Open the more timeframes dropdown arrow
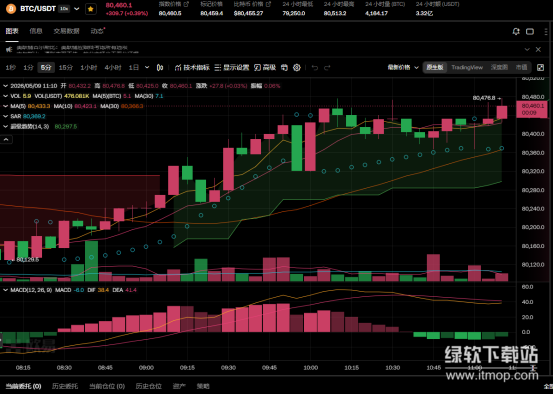Image resolution: width=553 pixels, height=395 pixels. (147, 67)
